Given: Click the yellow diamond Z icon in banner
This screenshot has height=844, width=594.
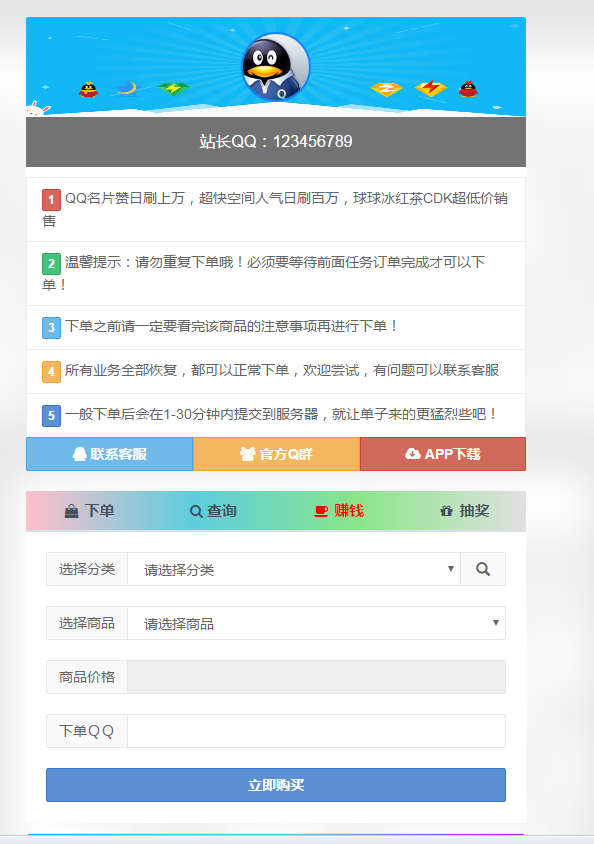Looking at the screenshot, I should tap(386, 89).
